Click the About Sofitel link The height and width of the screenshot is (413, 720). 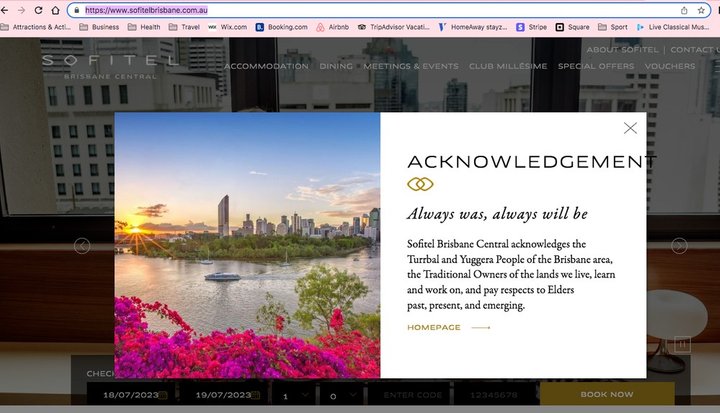[622, 50]
